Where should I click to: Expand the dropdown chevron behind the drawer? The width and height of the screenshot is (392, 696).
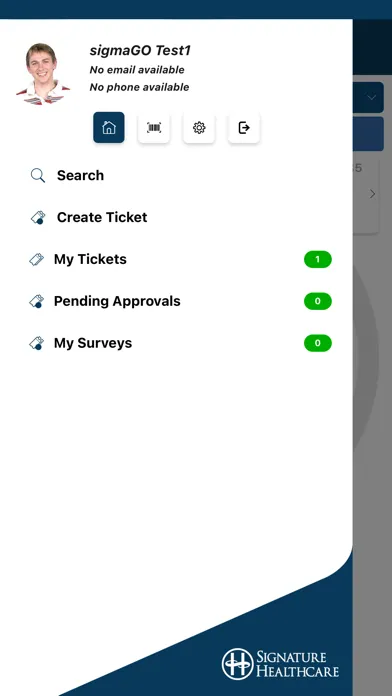[x=372, y=97]
